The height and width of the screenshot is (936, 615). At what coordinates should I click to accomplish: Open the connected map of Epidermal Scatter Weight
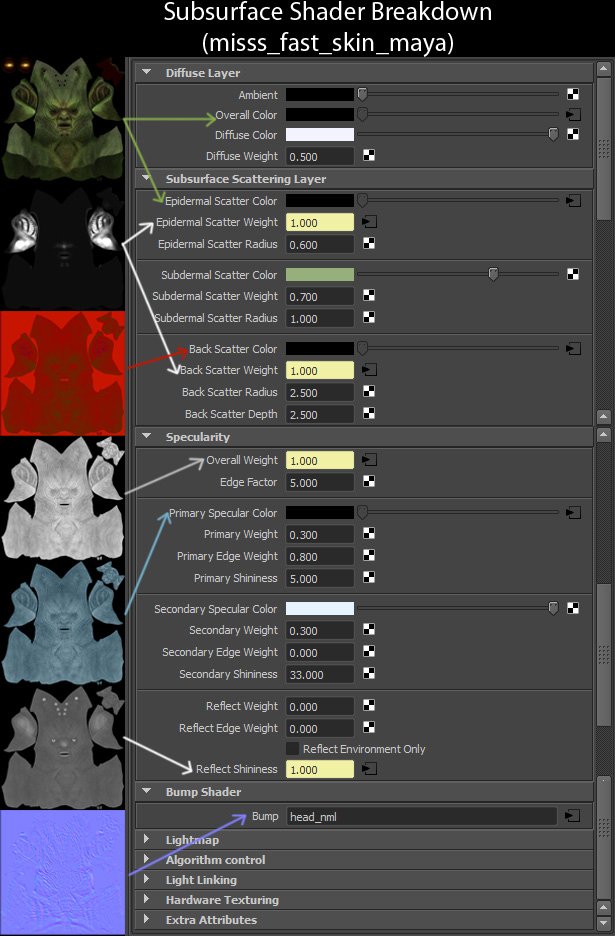(370, 222)
